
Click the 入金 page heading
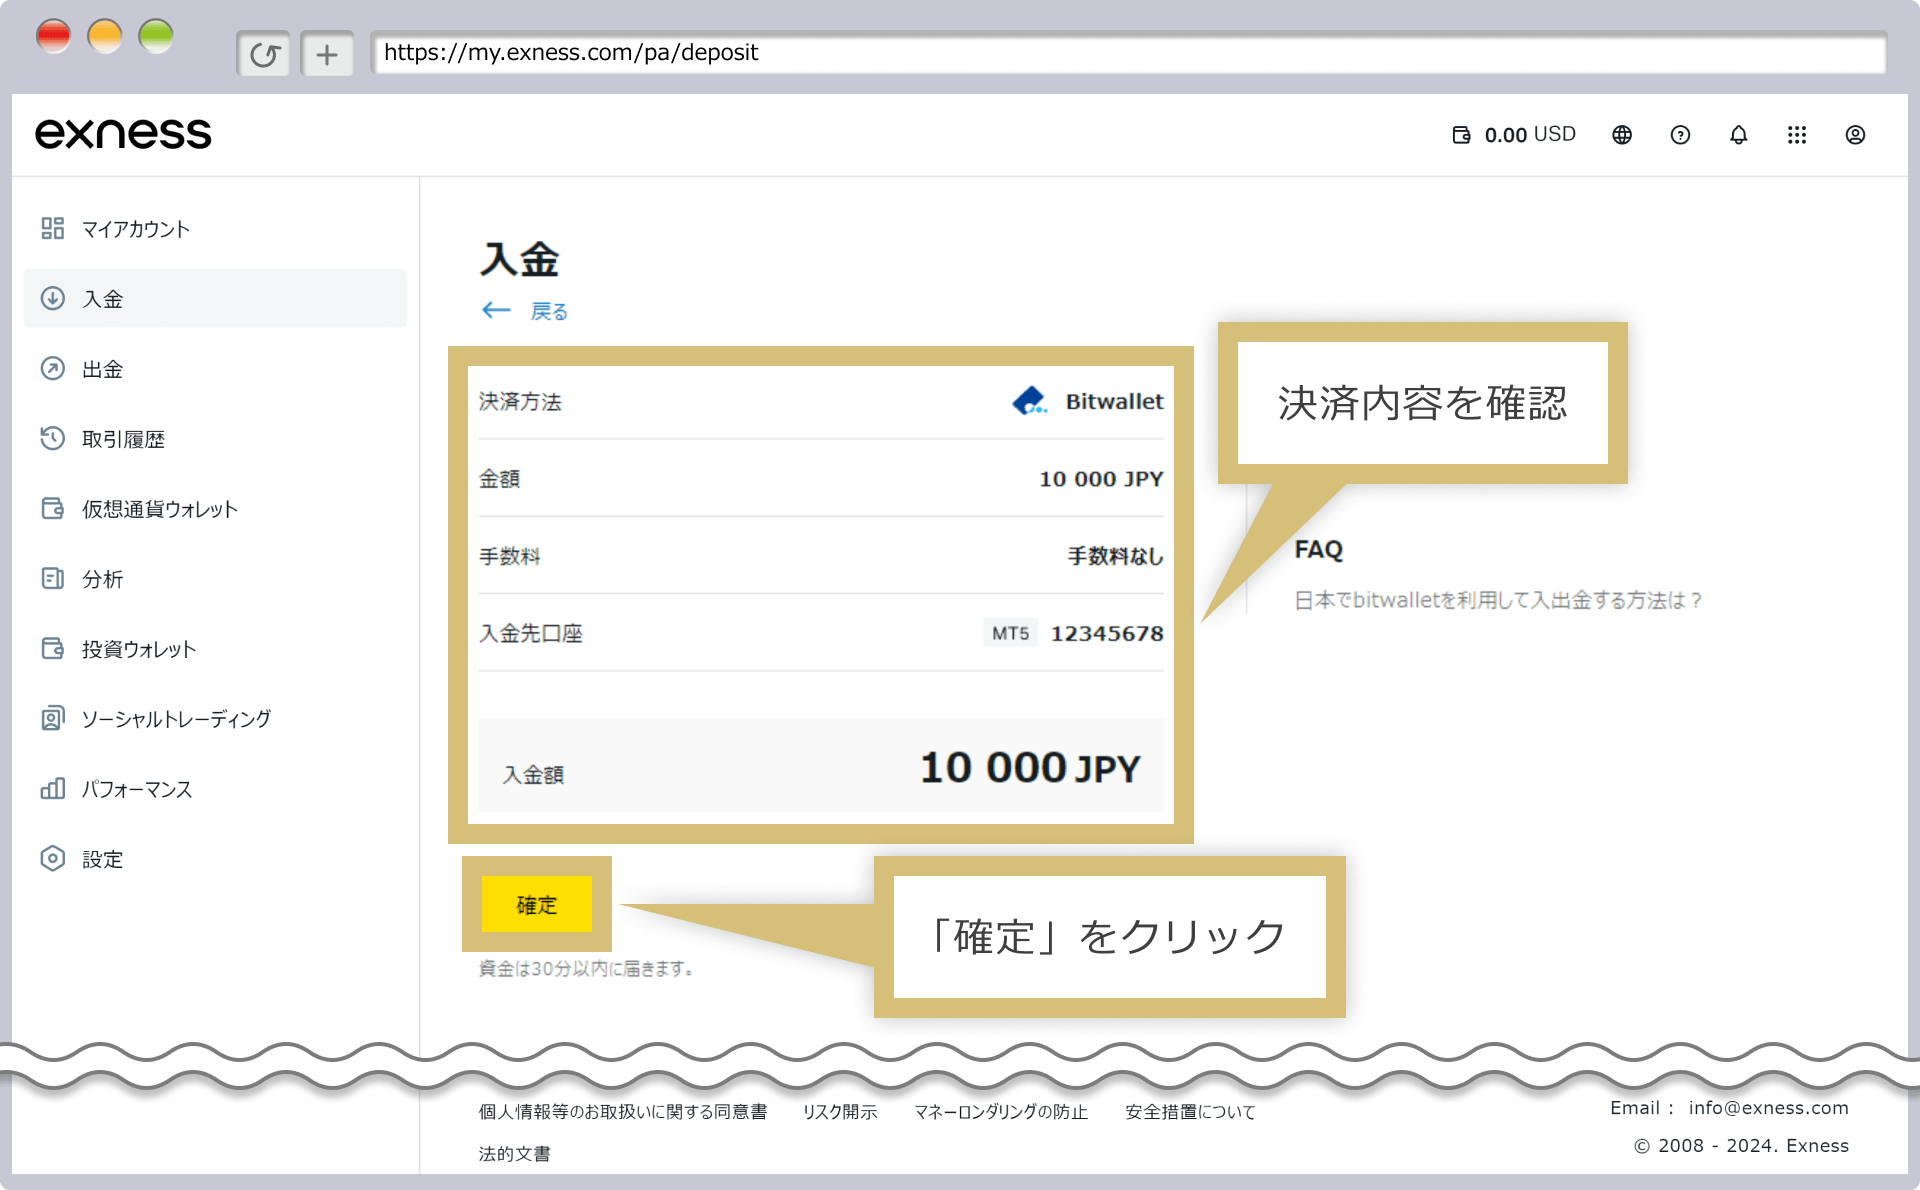coord(519,259)
